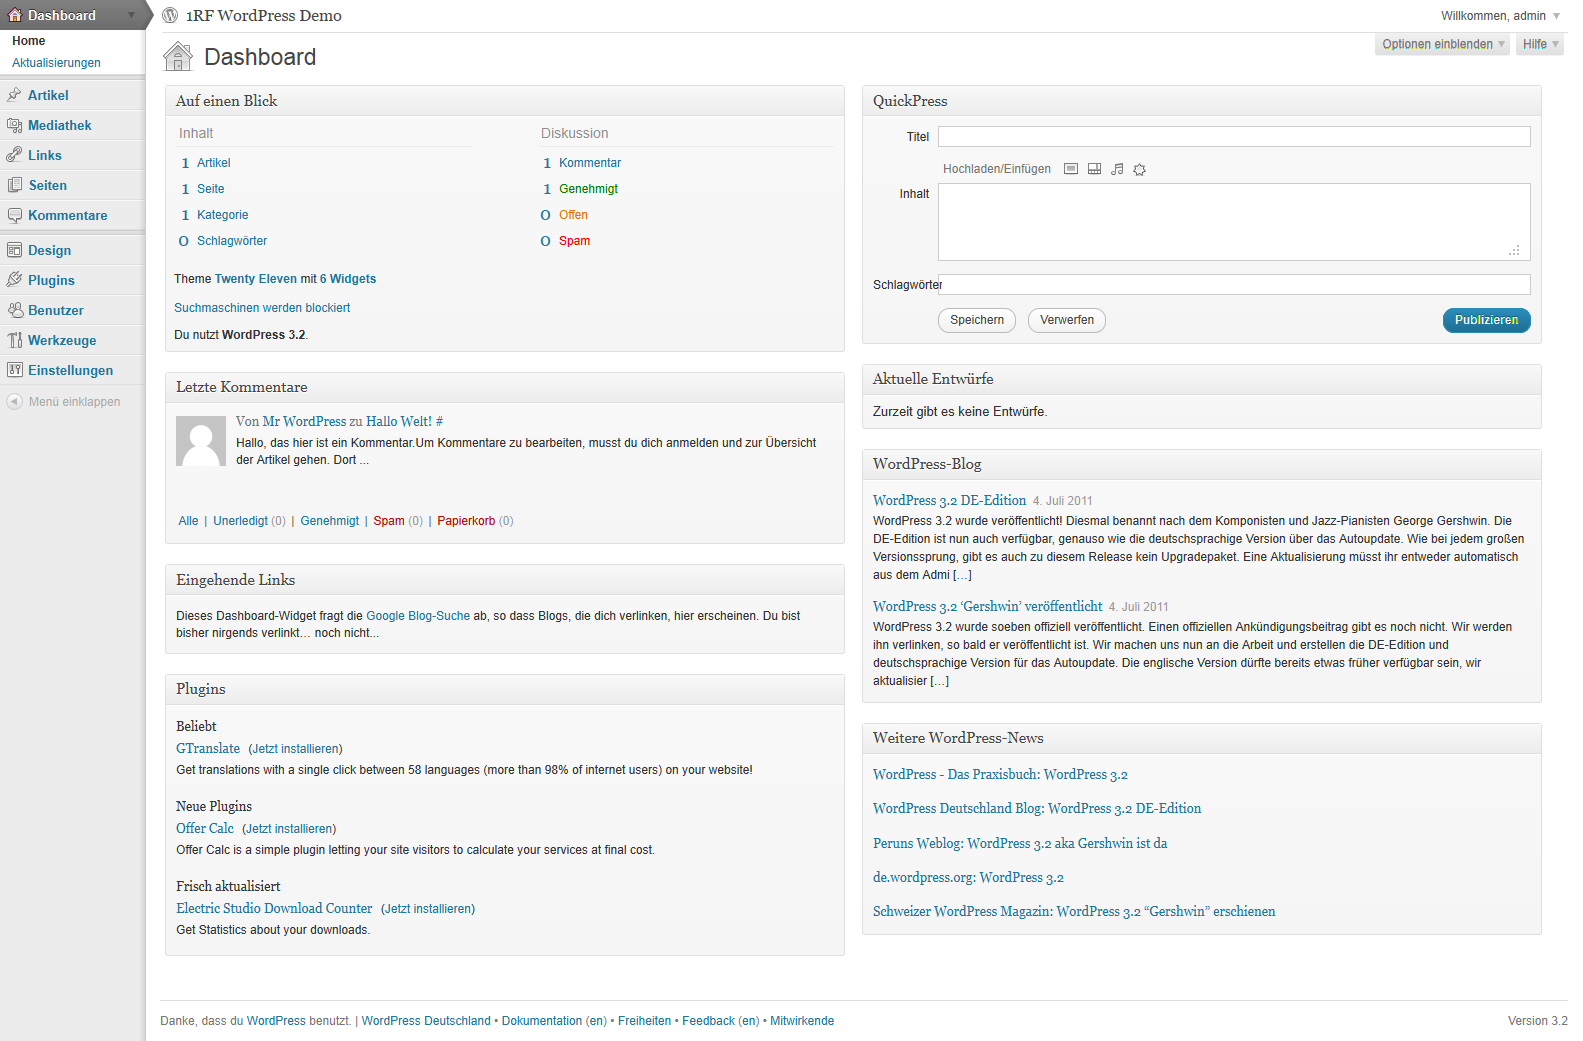Click the Kommentare speech bubble icon
The width and height of the screenshot is (1583, 1041).
(14, 215)
